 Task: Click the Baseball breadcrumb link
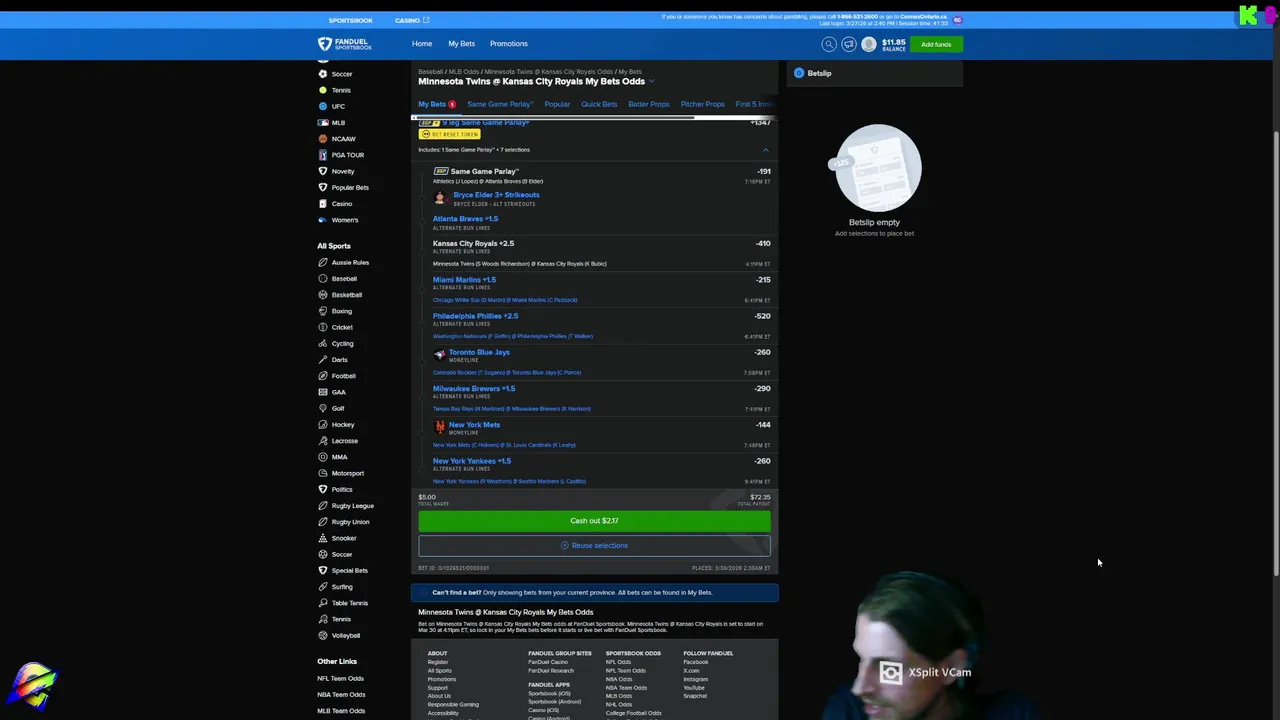coord(430,72)
